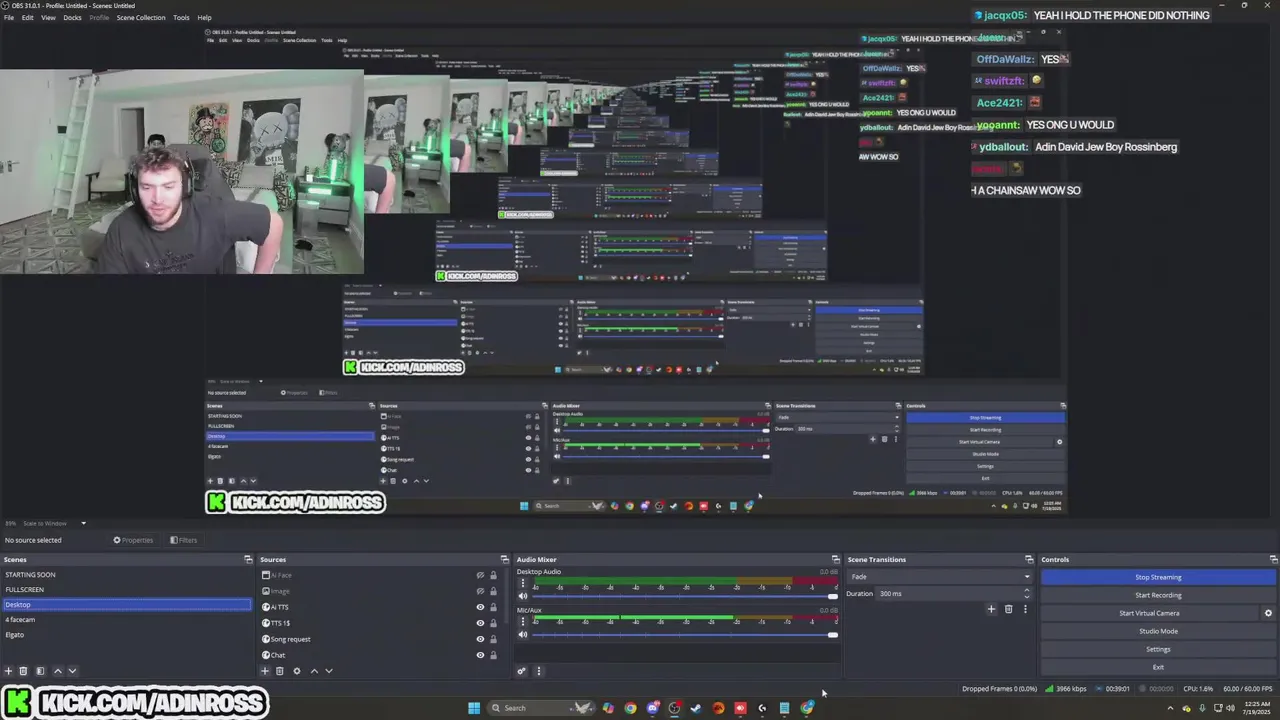Screen dimensions: 1280x720
Task: Open Steam from the taskbar
Action: (696, 708)
